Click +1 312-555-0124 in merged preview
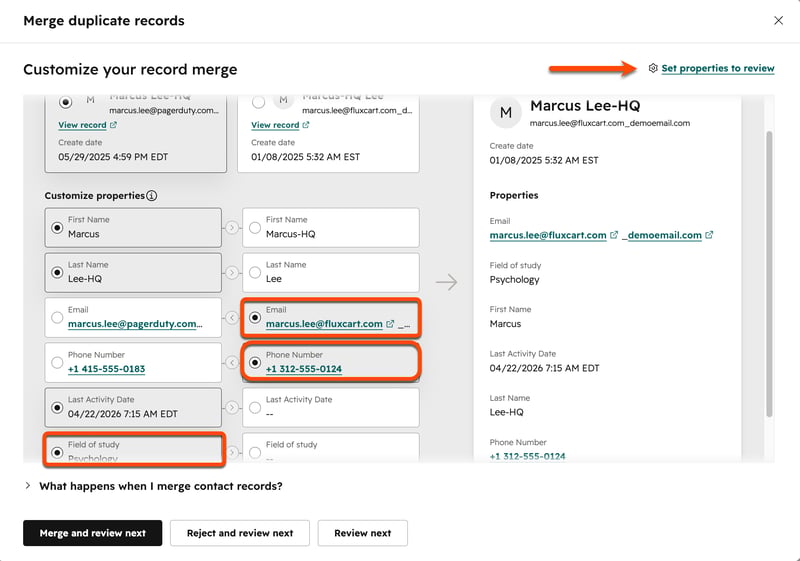 [528, 456]
